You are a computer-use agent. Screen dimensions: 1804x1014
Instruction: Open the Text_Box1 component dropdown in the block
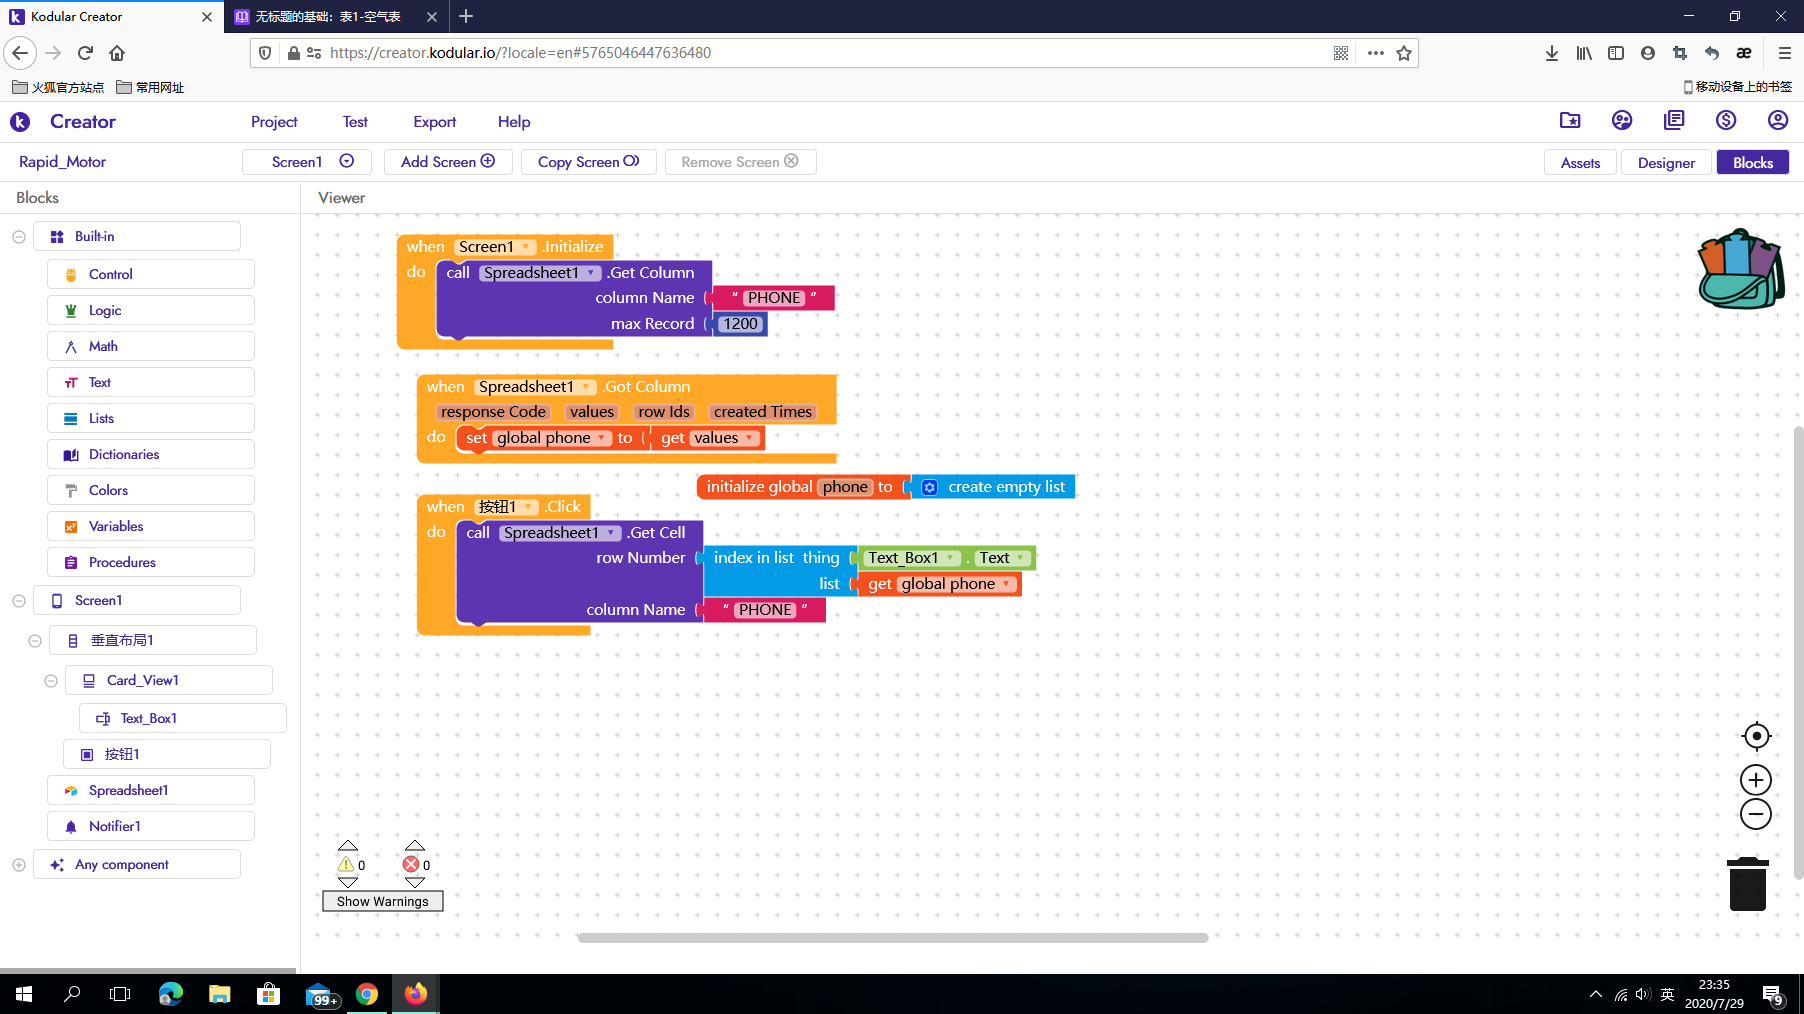point(950,558)
